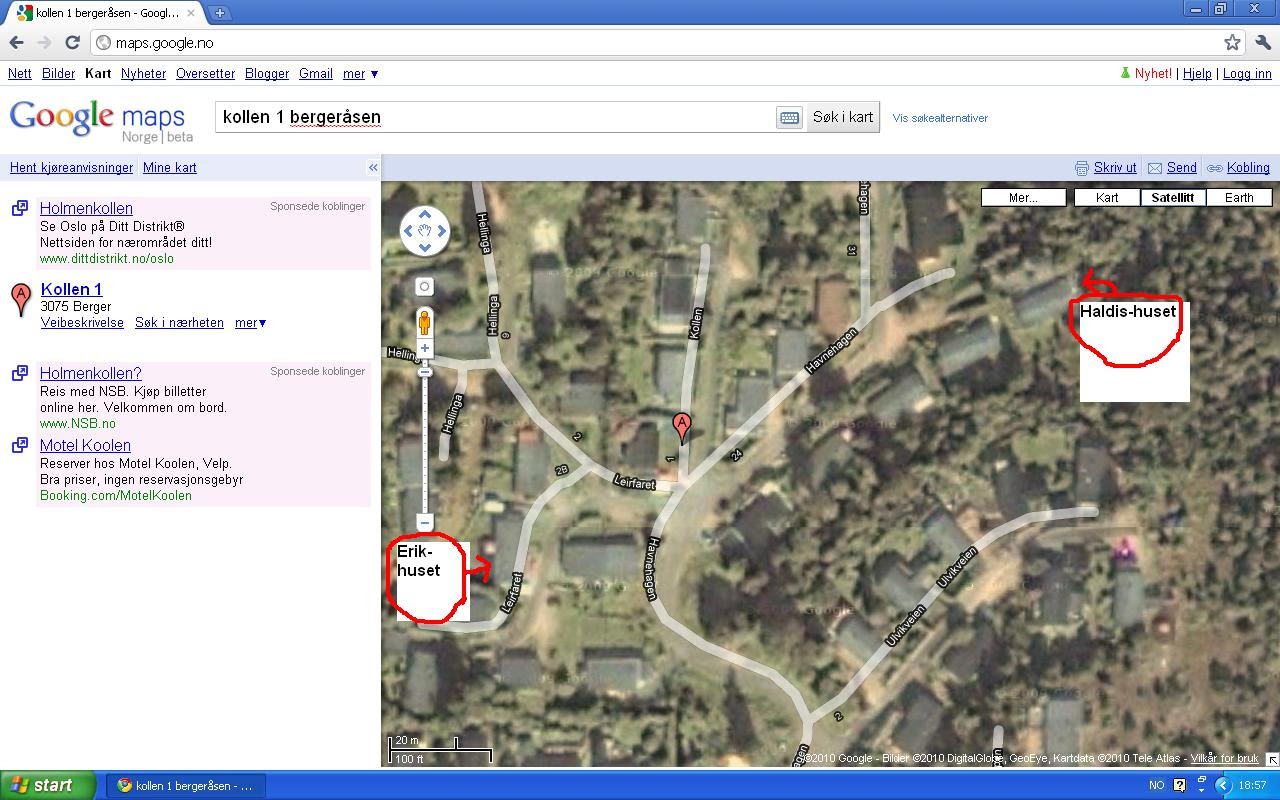
Task: Switch to Satellitt view
Action: click(1172, 197)
